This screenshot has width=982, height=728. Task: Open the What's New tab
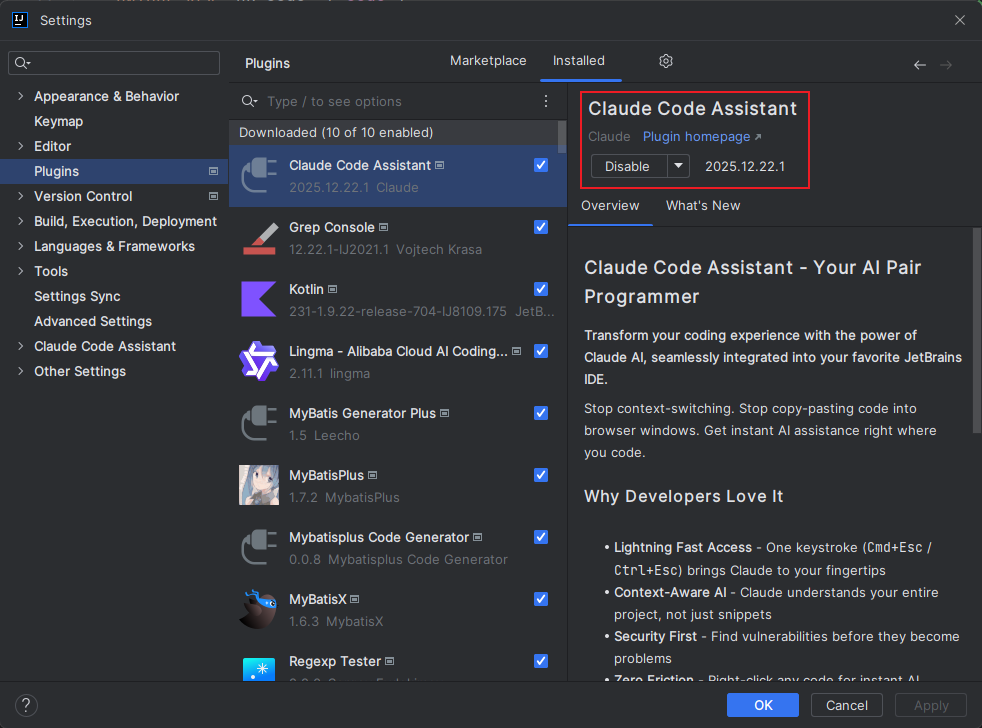pyautogui.click(x=703, y=205)
